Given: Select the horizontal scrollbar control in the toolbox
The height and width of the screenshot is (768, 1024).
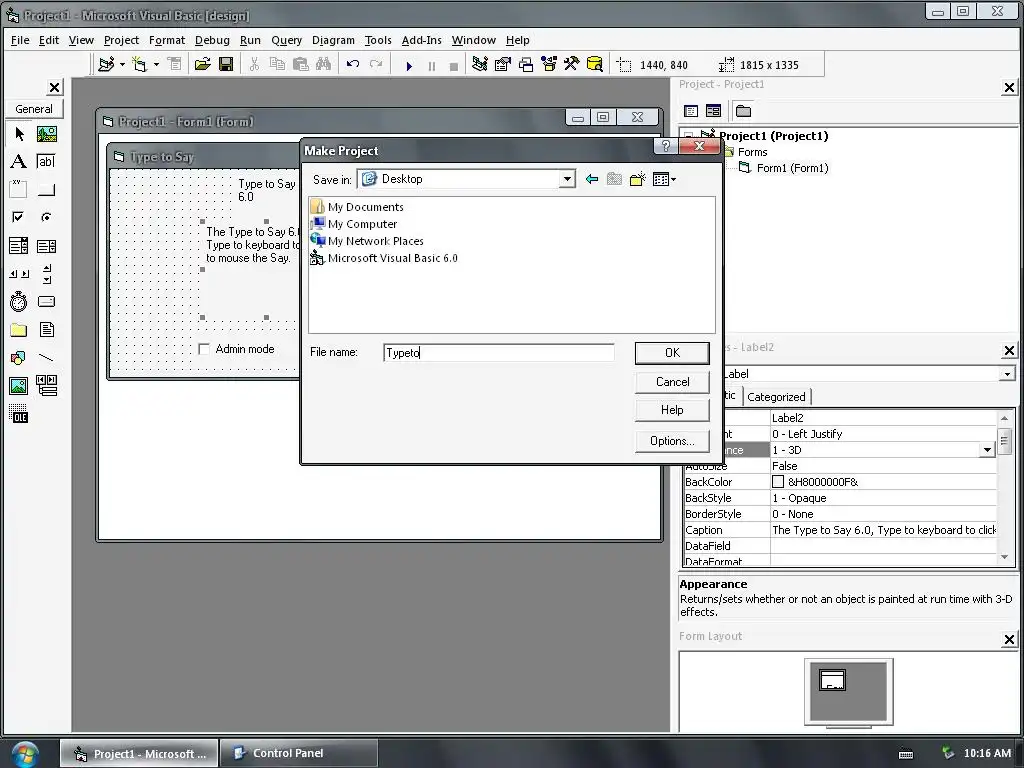Looking at the screenshot, I should pyautogui.click(x=19, y=274).
